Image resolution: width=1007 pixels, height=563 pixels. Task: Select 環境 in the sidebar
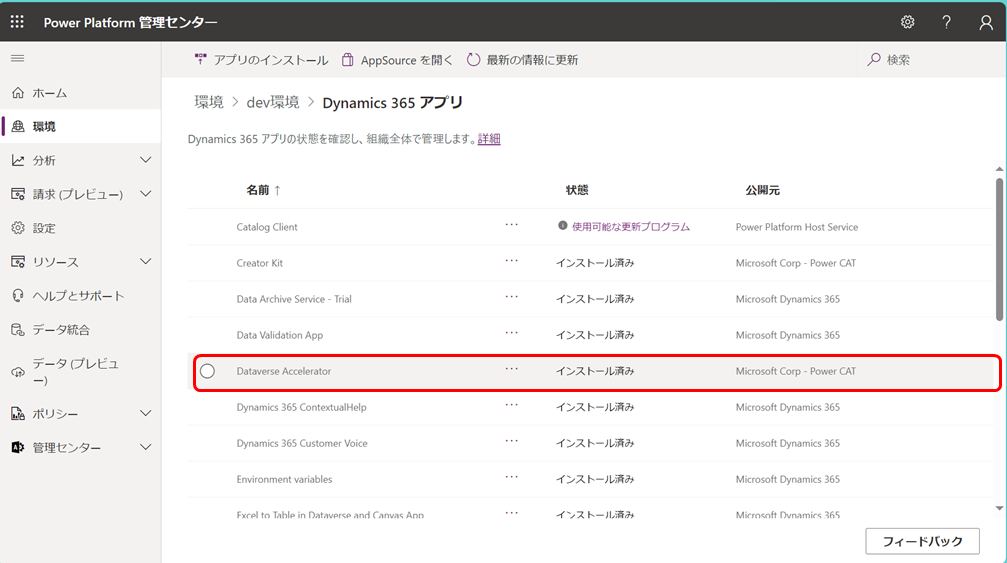point(80,126)
